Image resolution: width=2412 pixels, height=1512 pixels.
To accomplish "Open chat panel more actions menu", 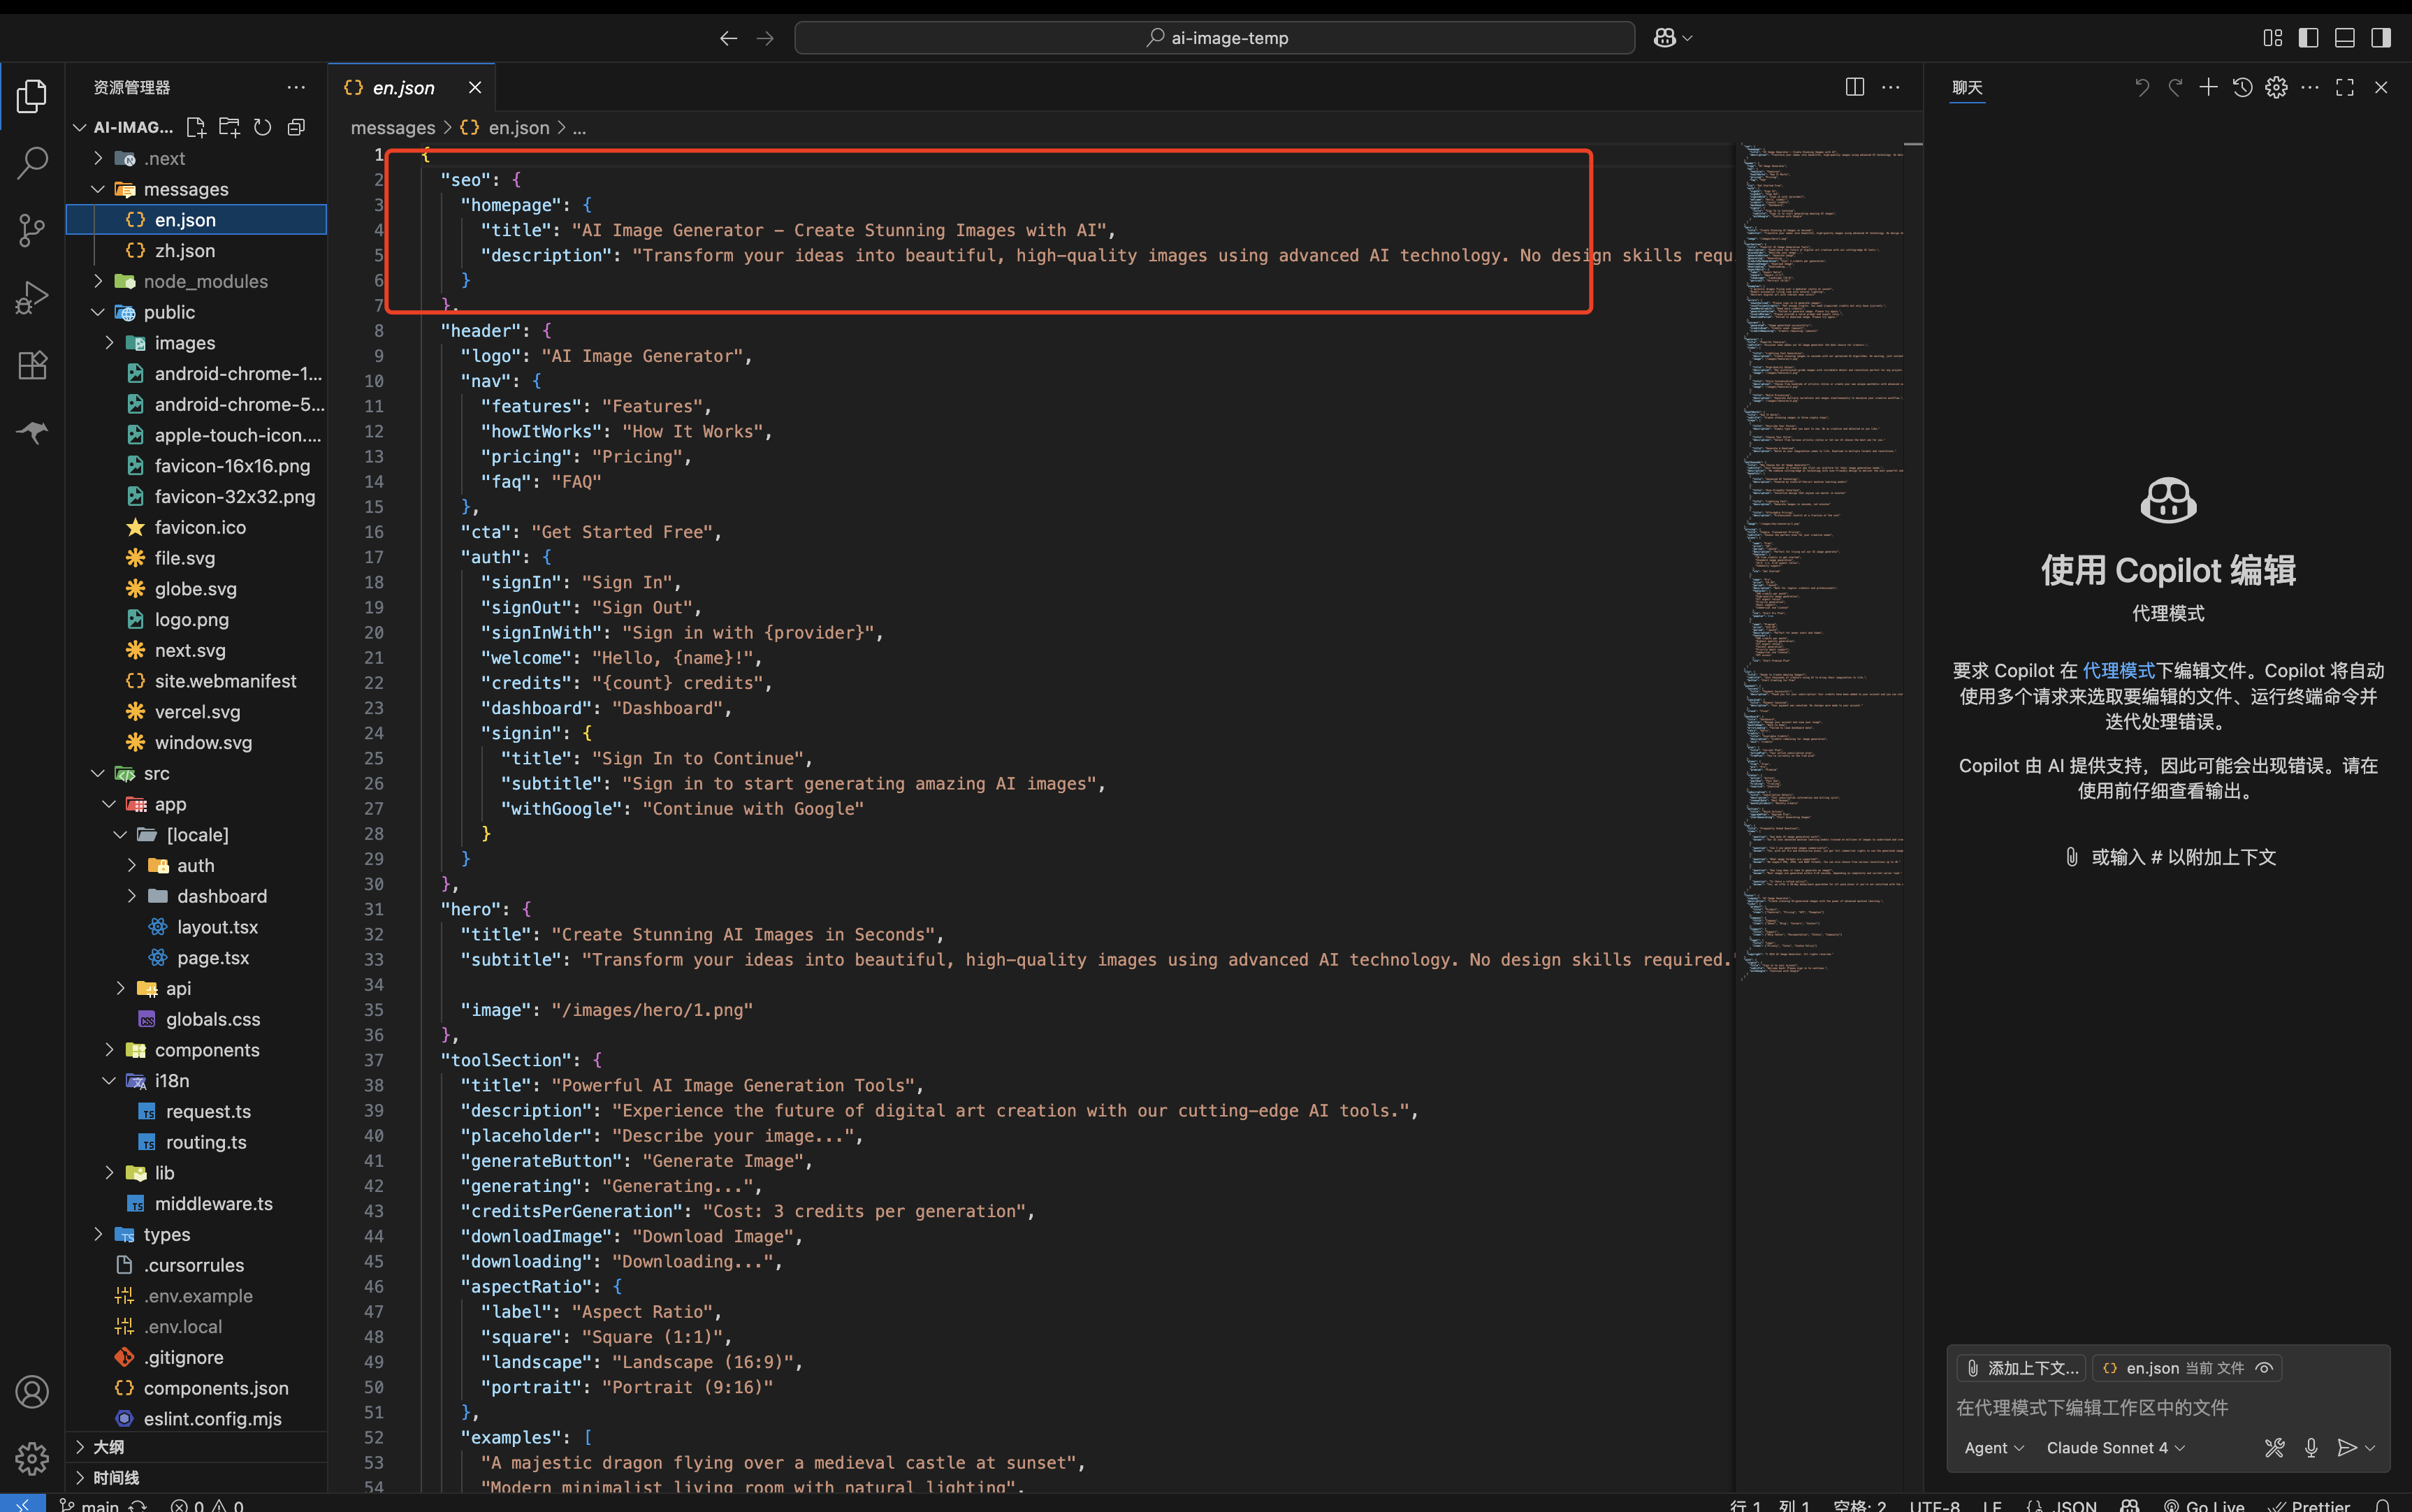I will (2309, 87).
